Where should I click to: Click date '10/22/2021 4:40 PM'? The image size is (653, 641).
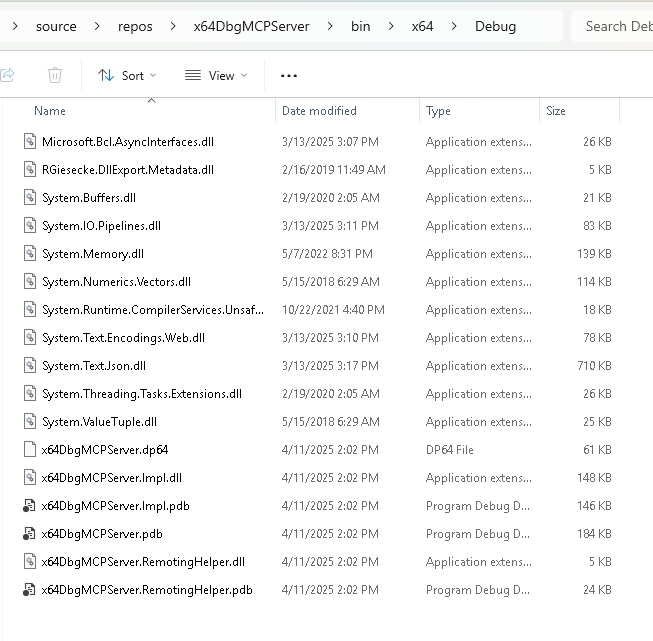333,309
